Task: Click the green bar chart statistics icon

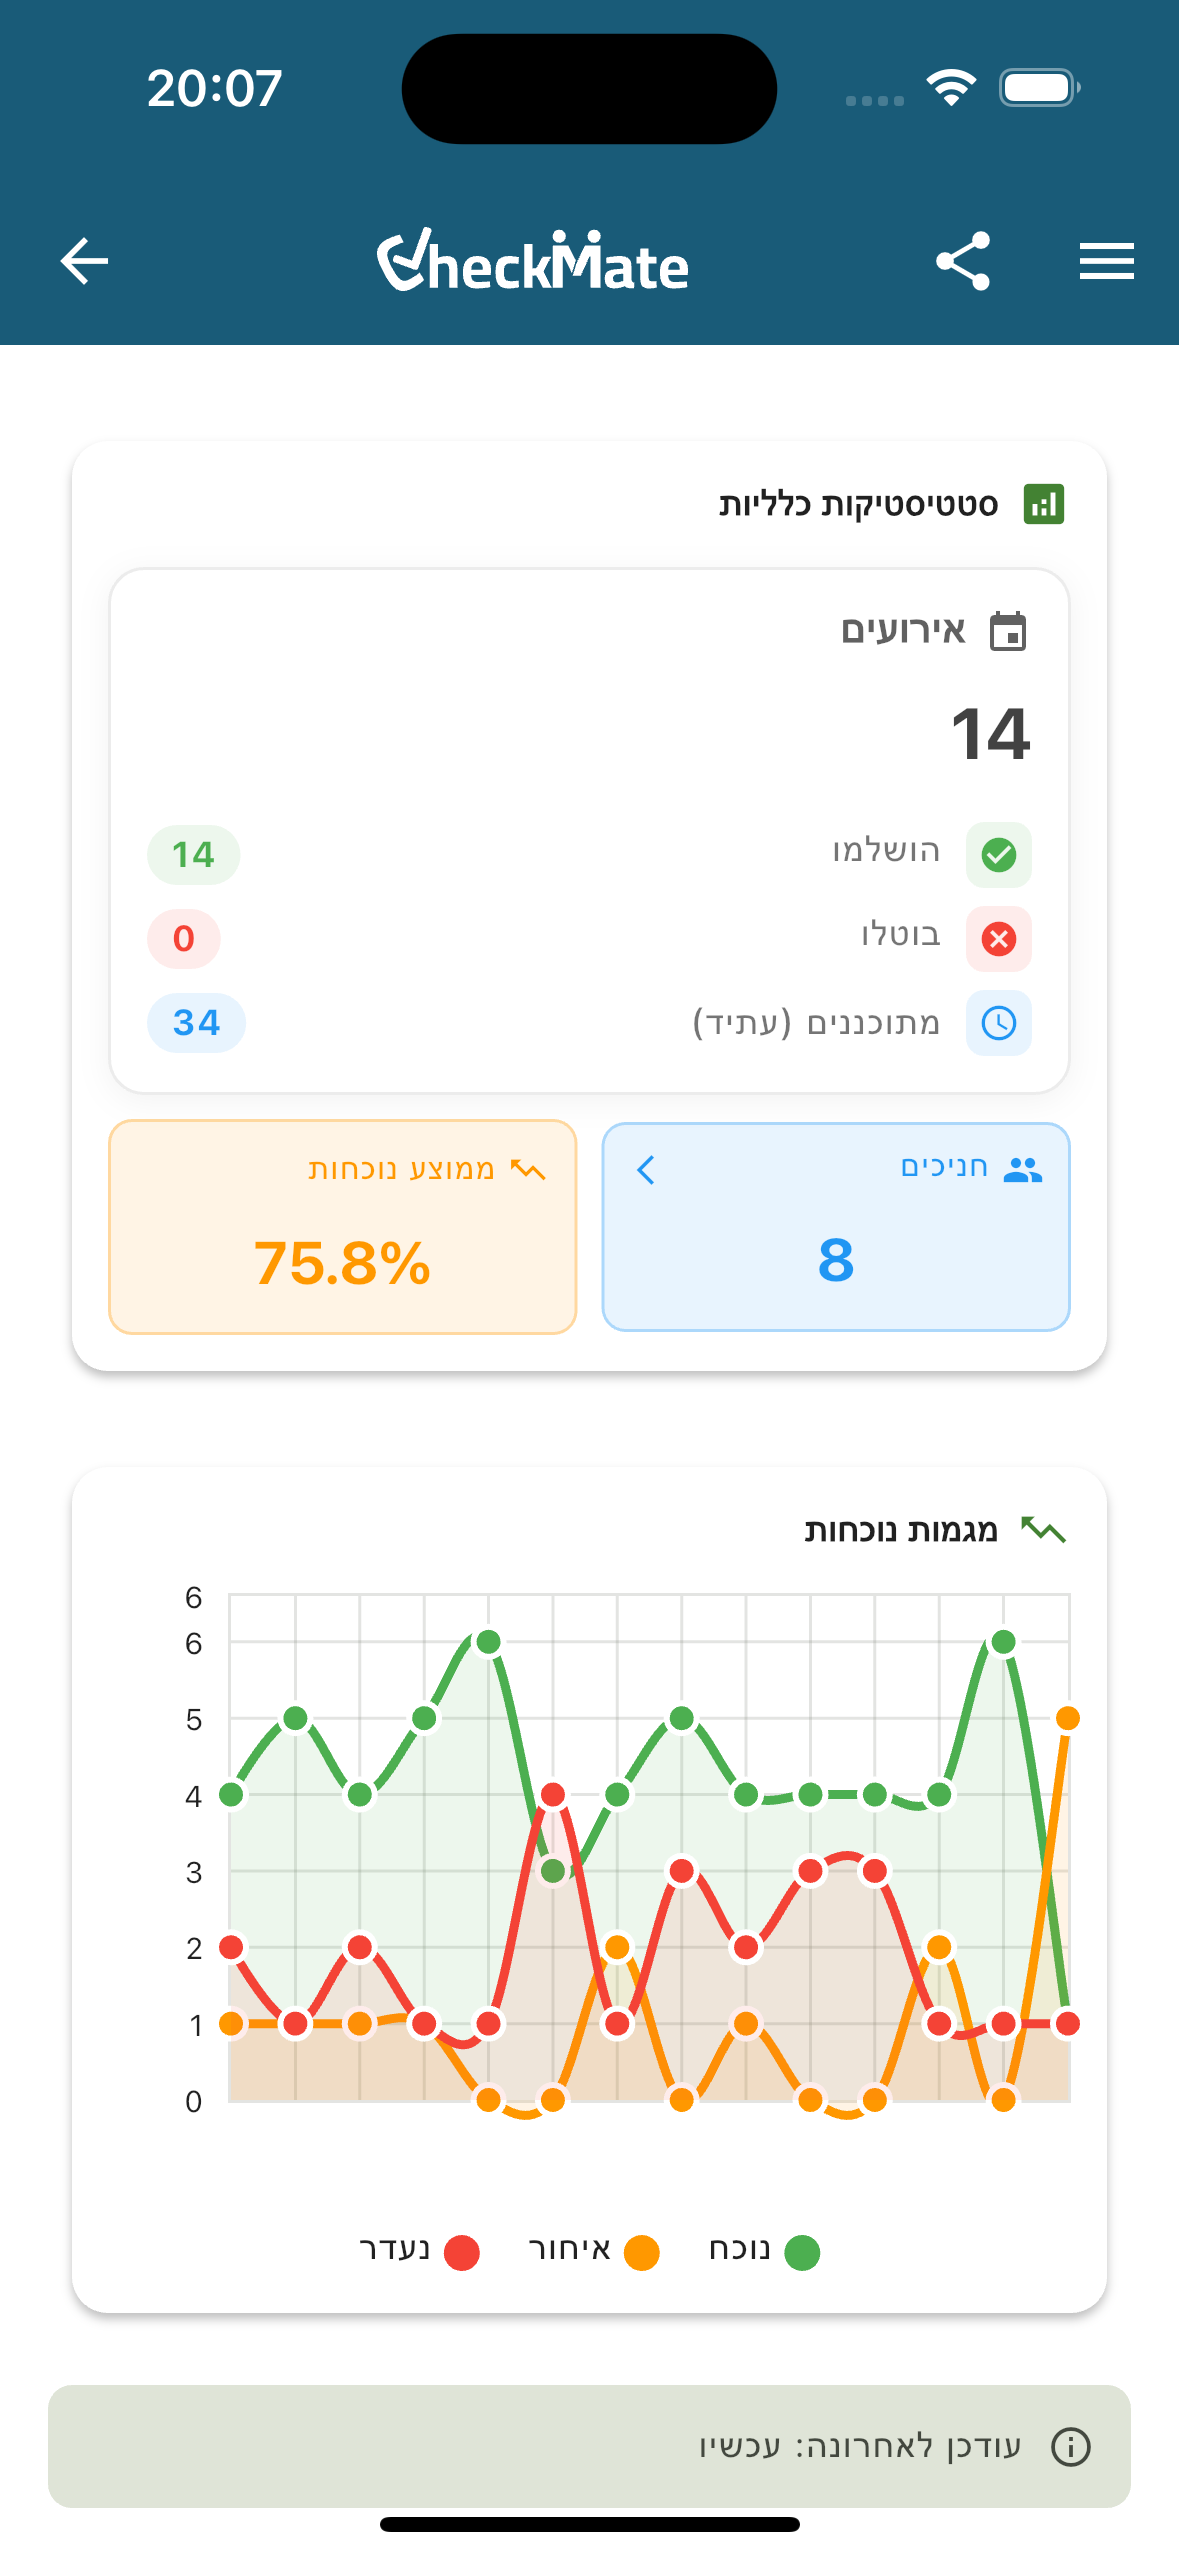Action: point(1043,504)
